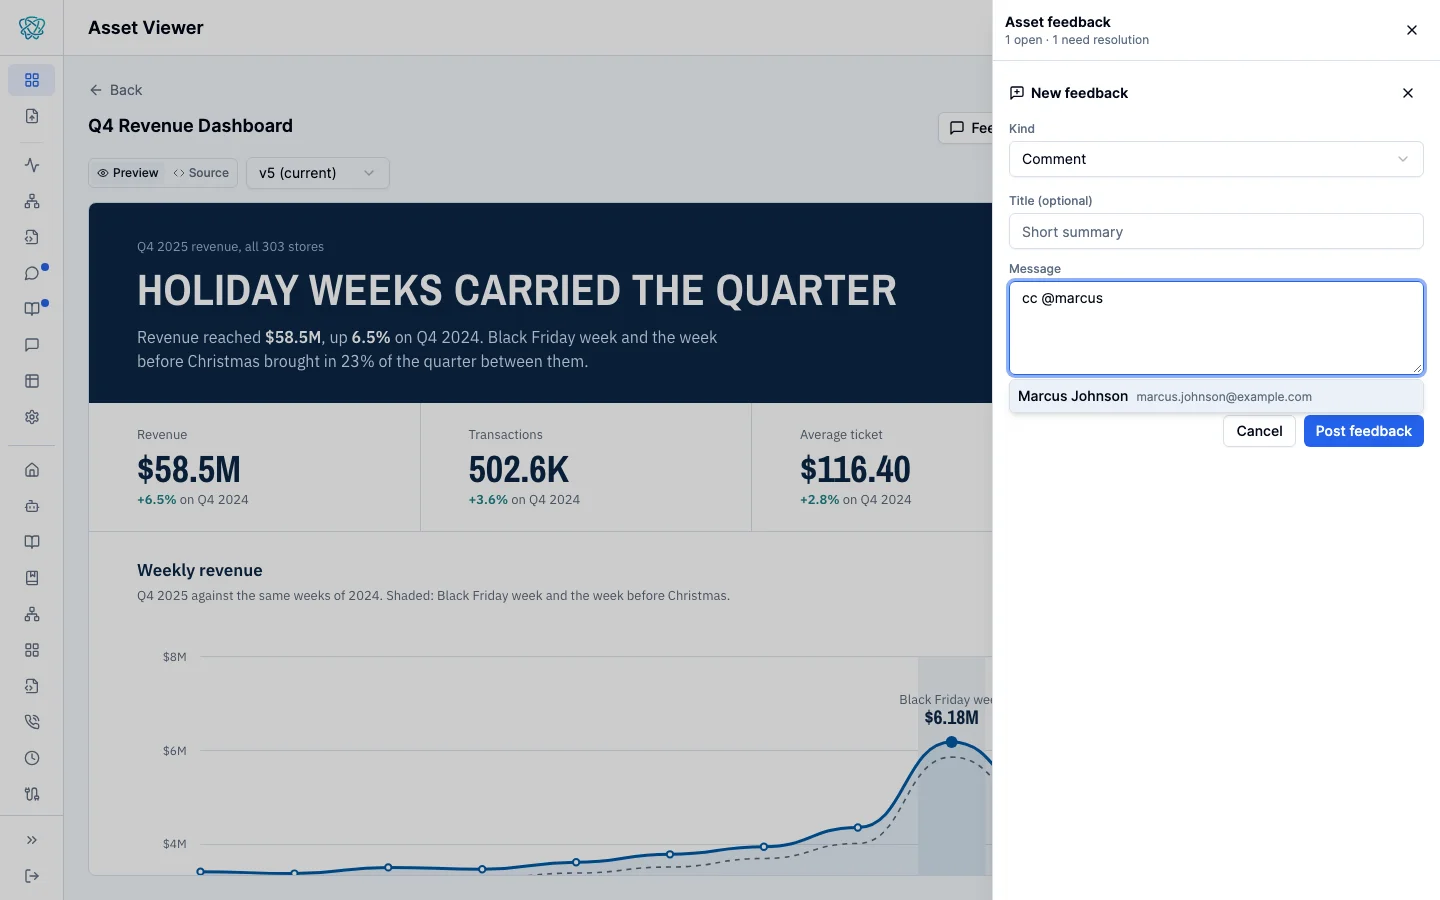
Task: Open the phone call sidebar icon
Action: [x=32, y=722]
